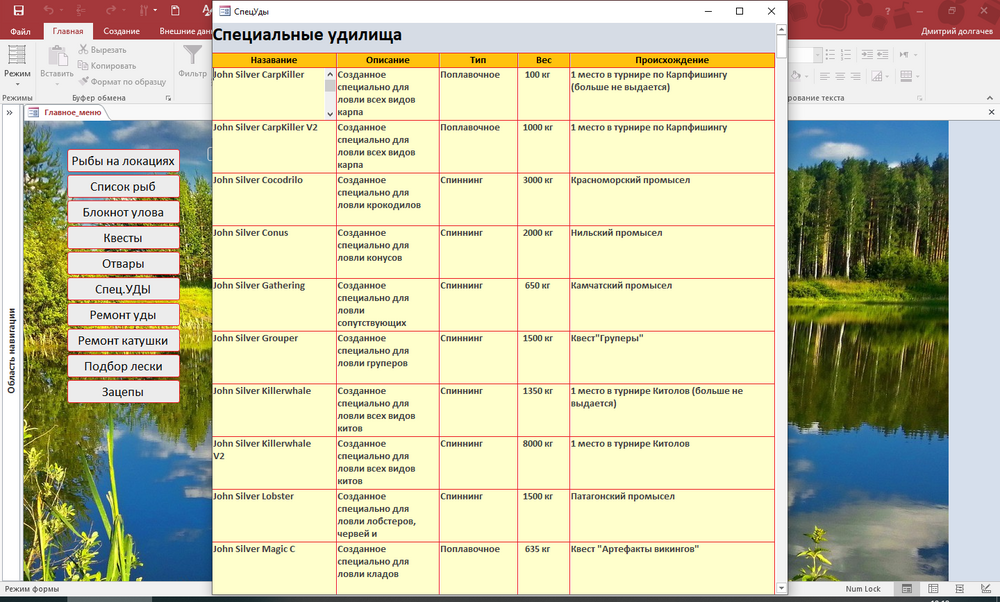
Task: Click the vertical scrollbar in СпецУды form
Action: pyautogui.click(x=780, y=300)
